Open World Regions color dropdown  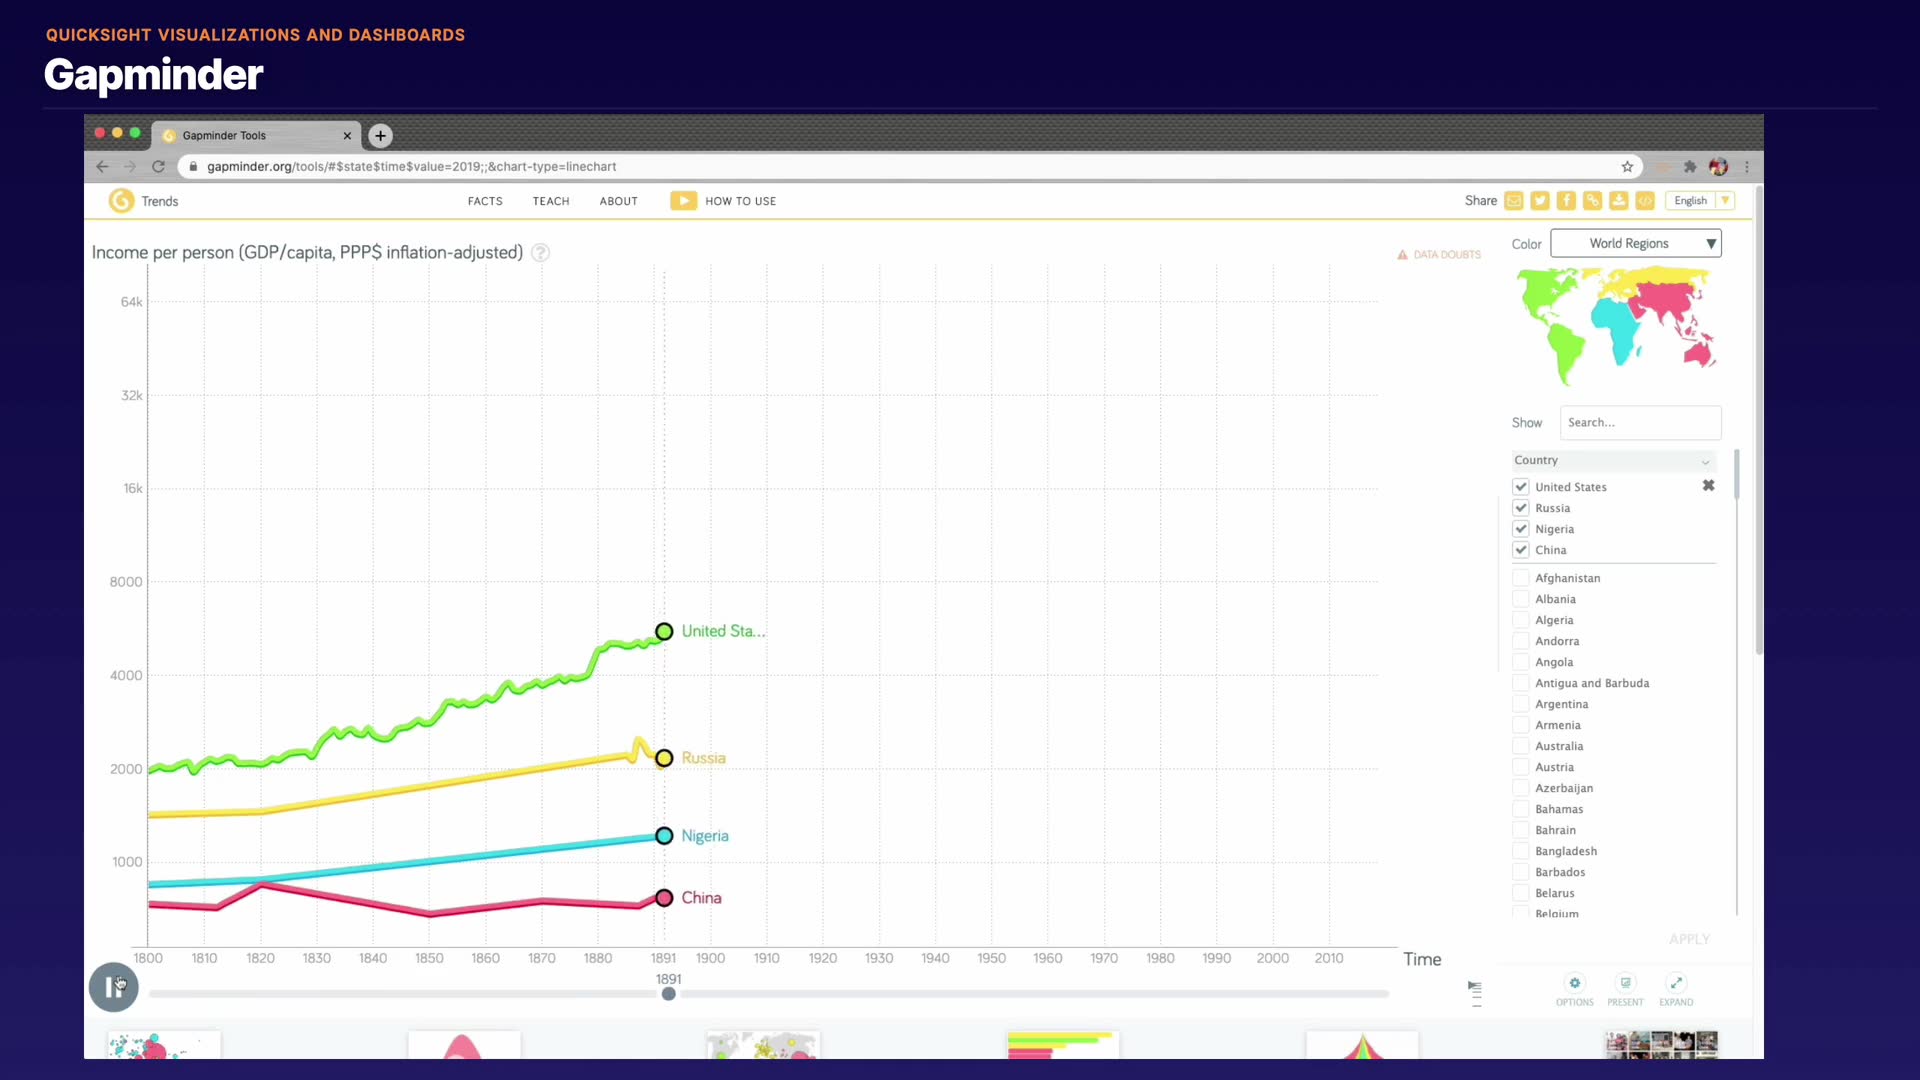[x=1635, y=243]
